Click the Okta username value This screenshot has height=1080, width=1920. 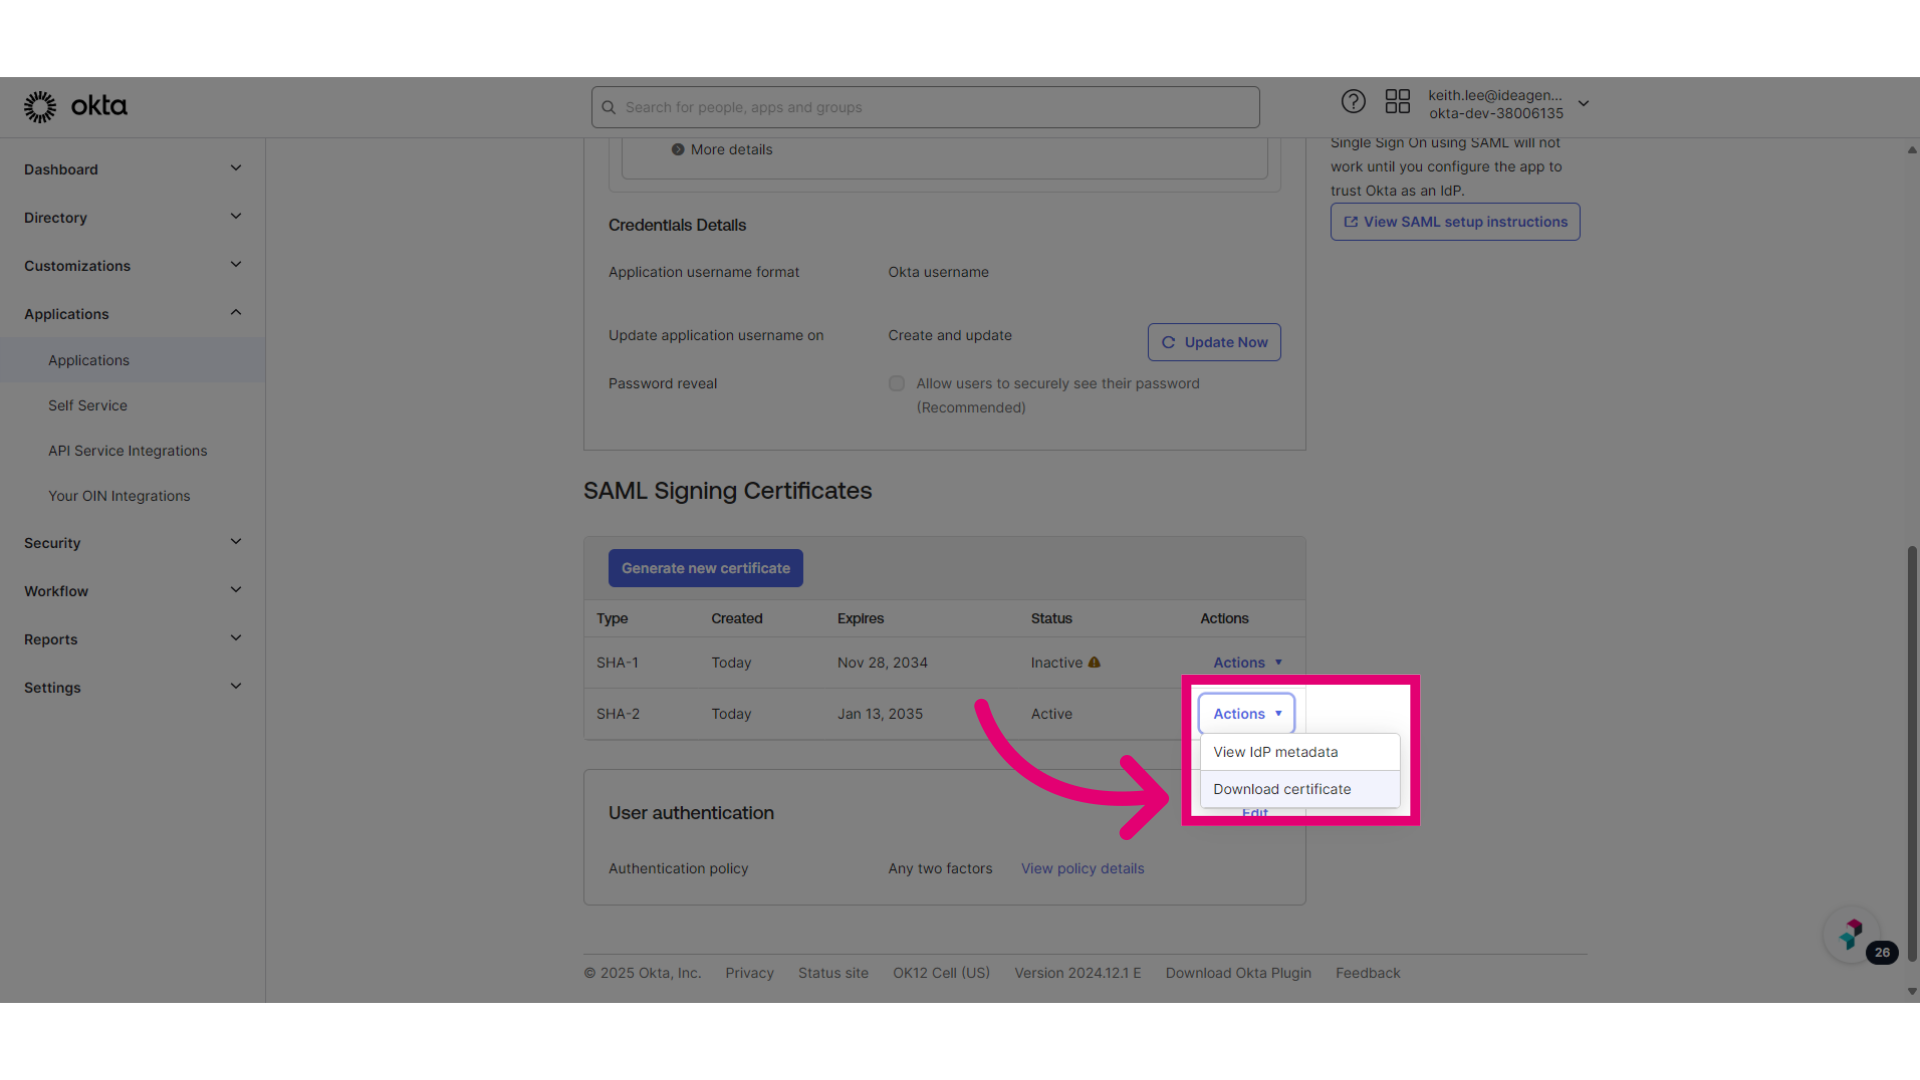coord(938,272)
